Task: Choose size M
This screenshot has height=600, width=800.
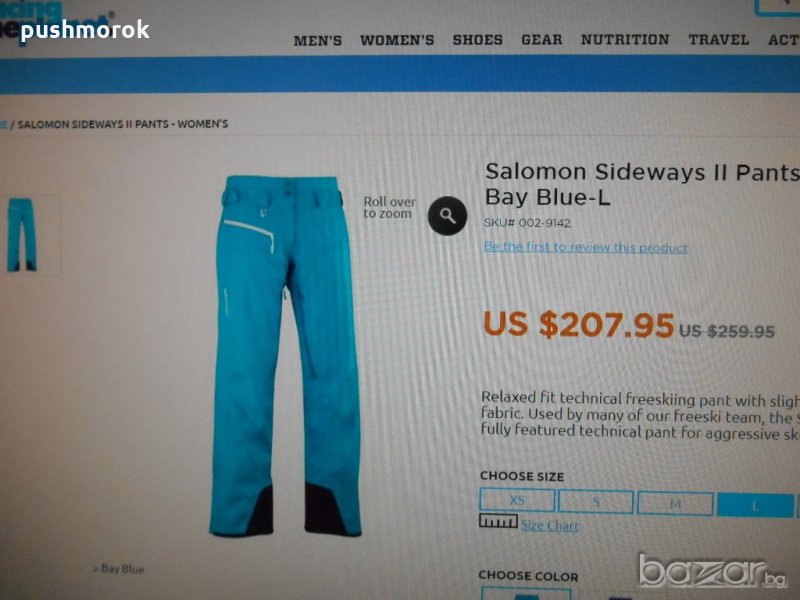Action: (675, 504)
